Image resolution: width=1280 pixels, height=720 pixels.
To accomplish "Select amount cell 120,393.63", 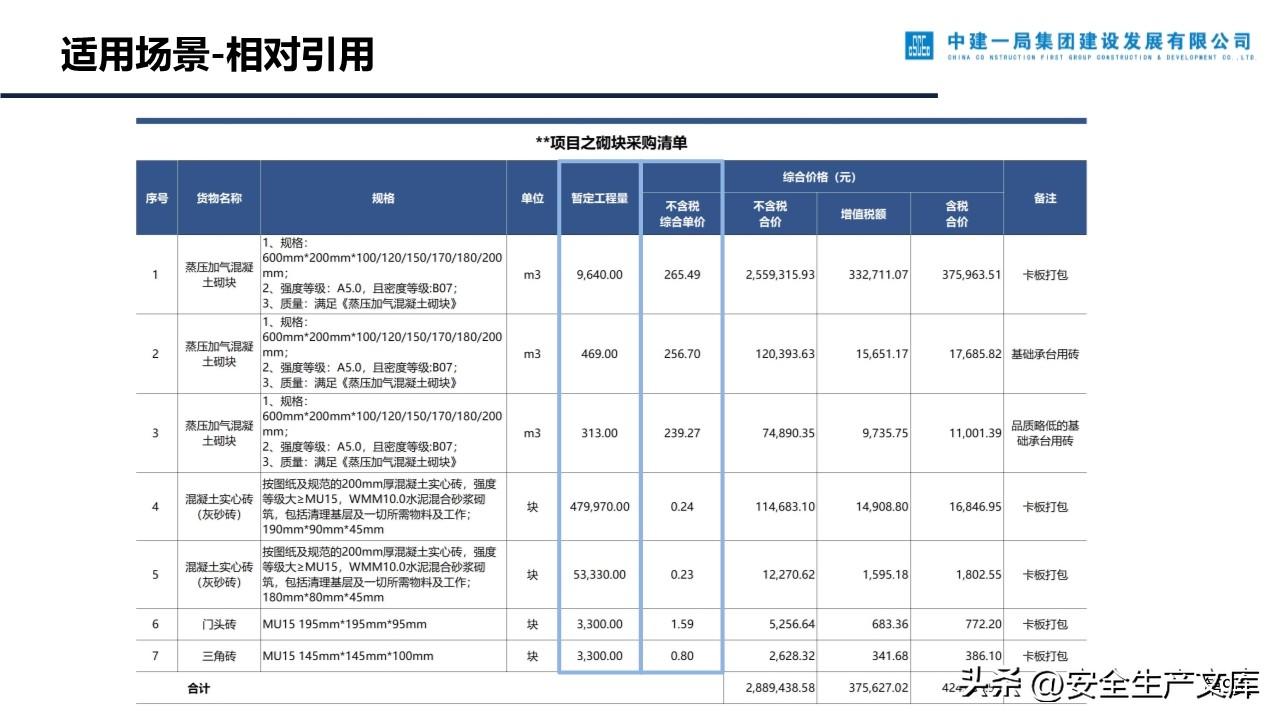I will tap(785, 354).
